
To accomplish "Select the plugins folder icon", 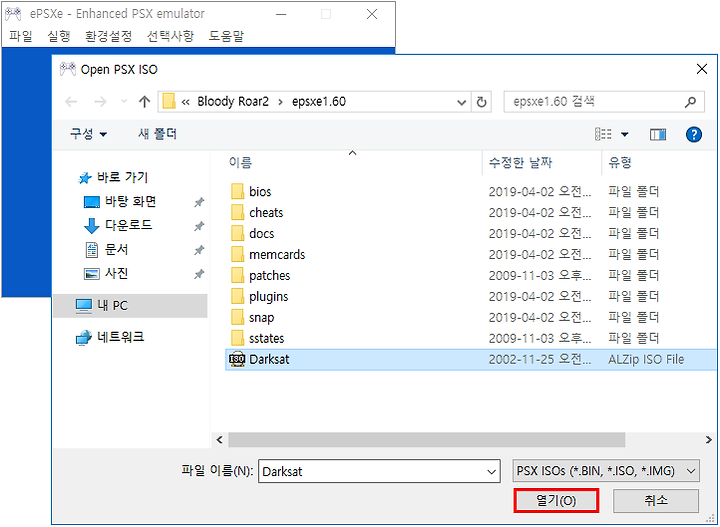I will [237, 297].
